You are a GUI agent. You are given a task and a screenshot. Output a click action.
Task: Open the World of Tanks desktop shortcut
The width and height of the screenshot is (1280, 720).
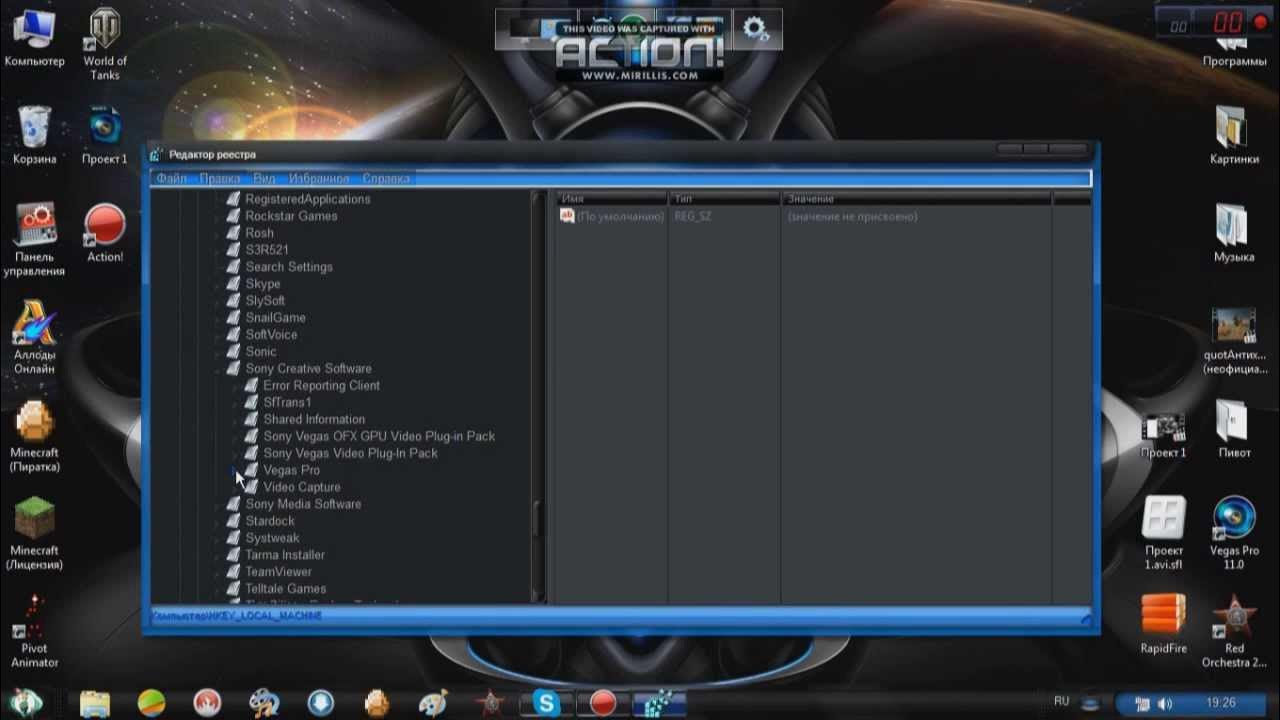coord(105,45)
